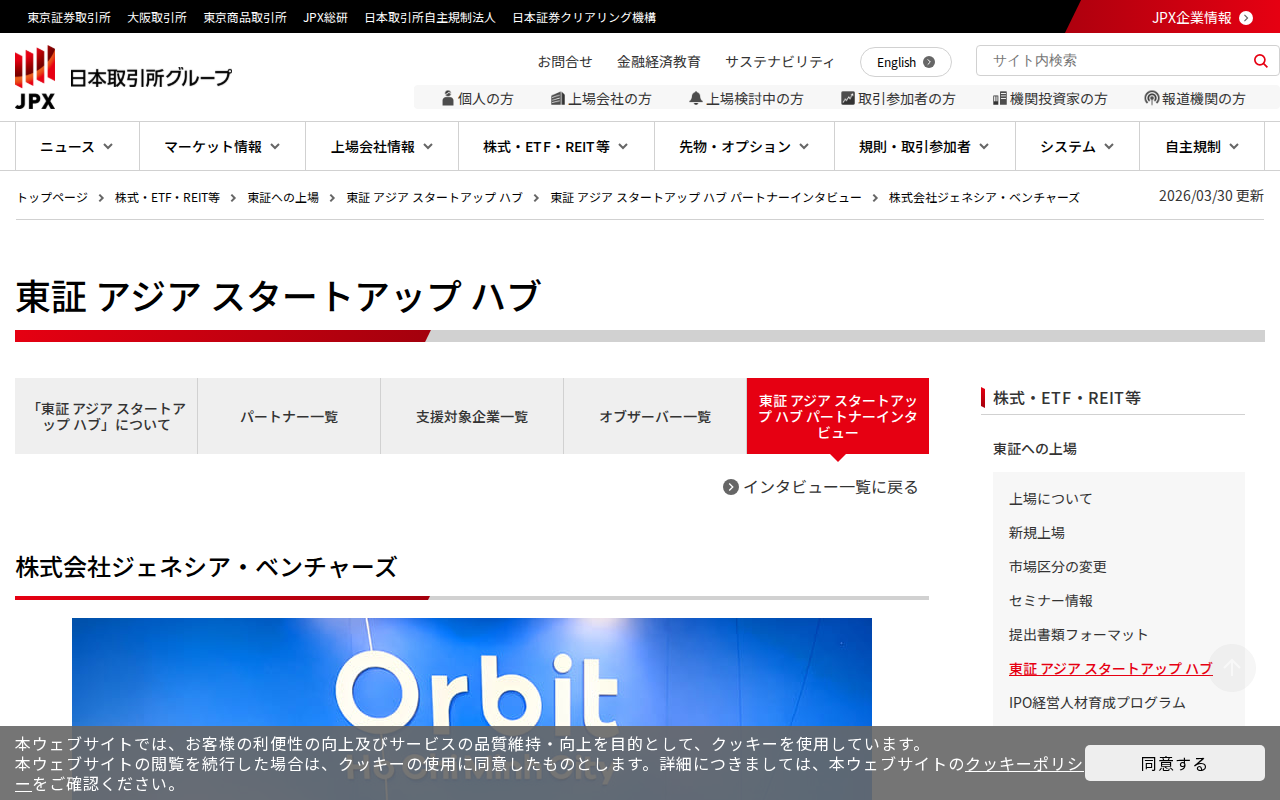
Task: Open 東京商品取引所 in top bar
Action: click(245, 17)
